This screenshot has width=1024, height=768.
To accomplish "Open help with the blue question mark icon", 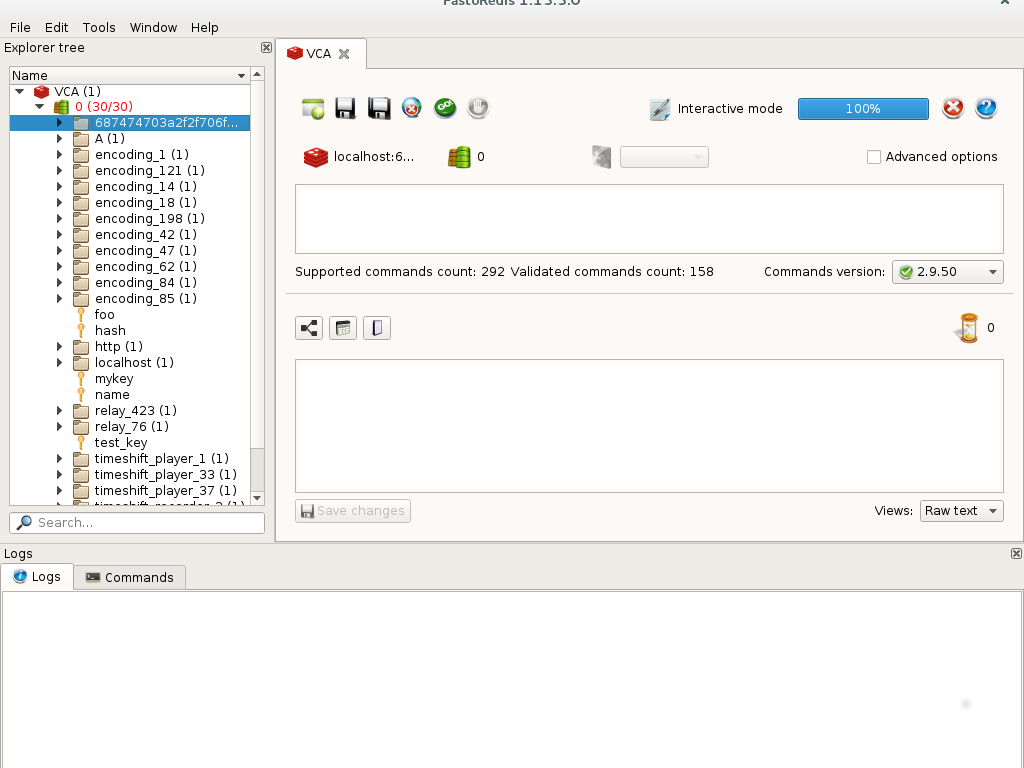I will [986, 108].
